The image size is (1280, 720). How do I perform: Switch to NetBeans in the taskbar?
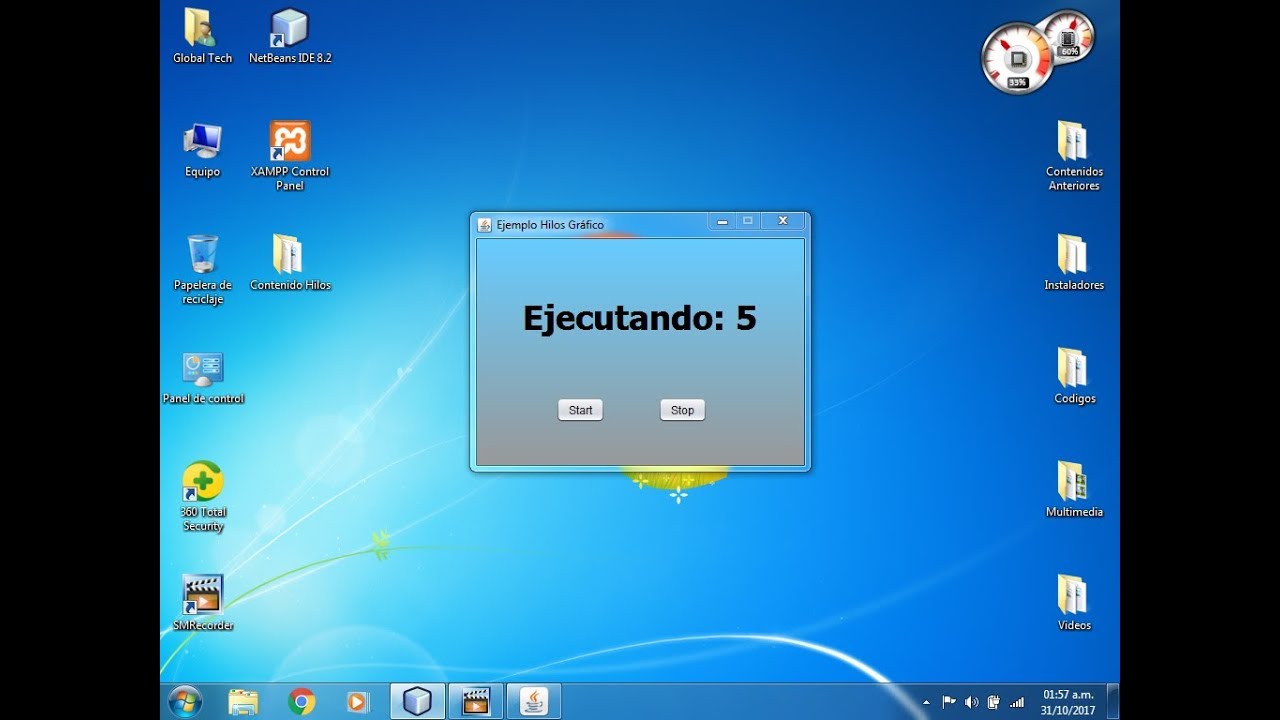[417, 702]
